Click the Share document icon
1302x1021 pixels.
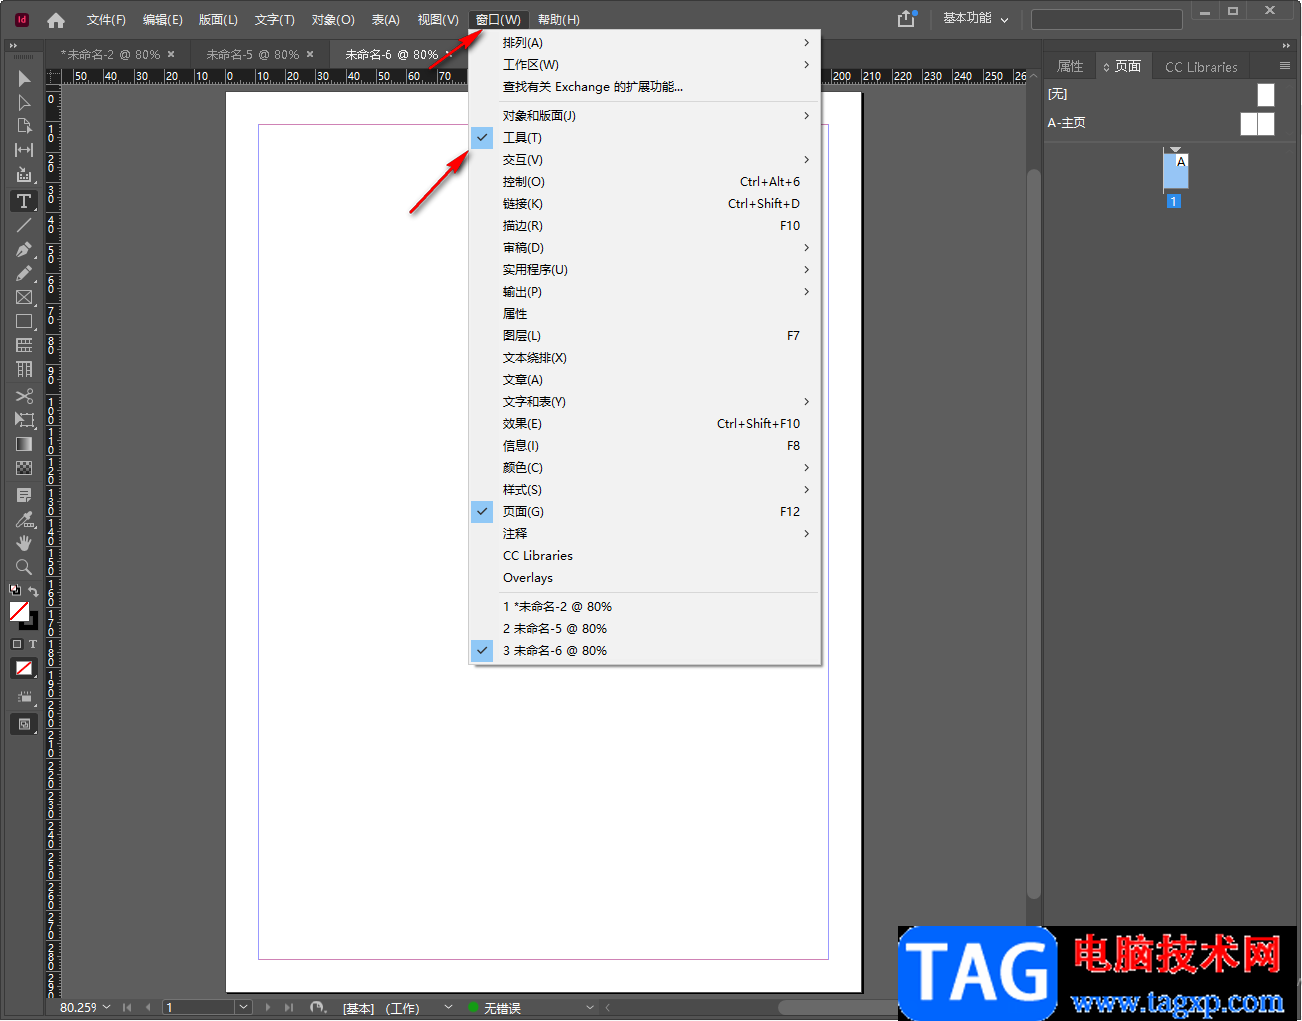[x=906, y=18]
